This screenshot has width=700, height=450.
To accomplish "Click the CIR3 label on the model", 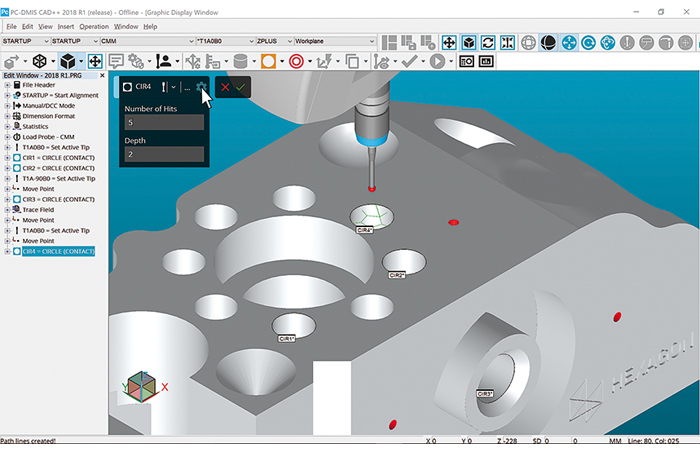I will (x=485, y=394).
